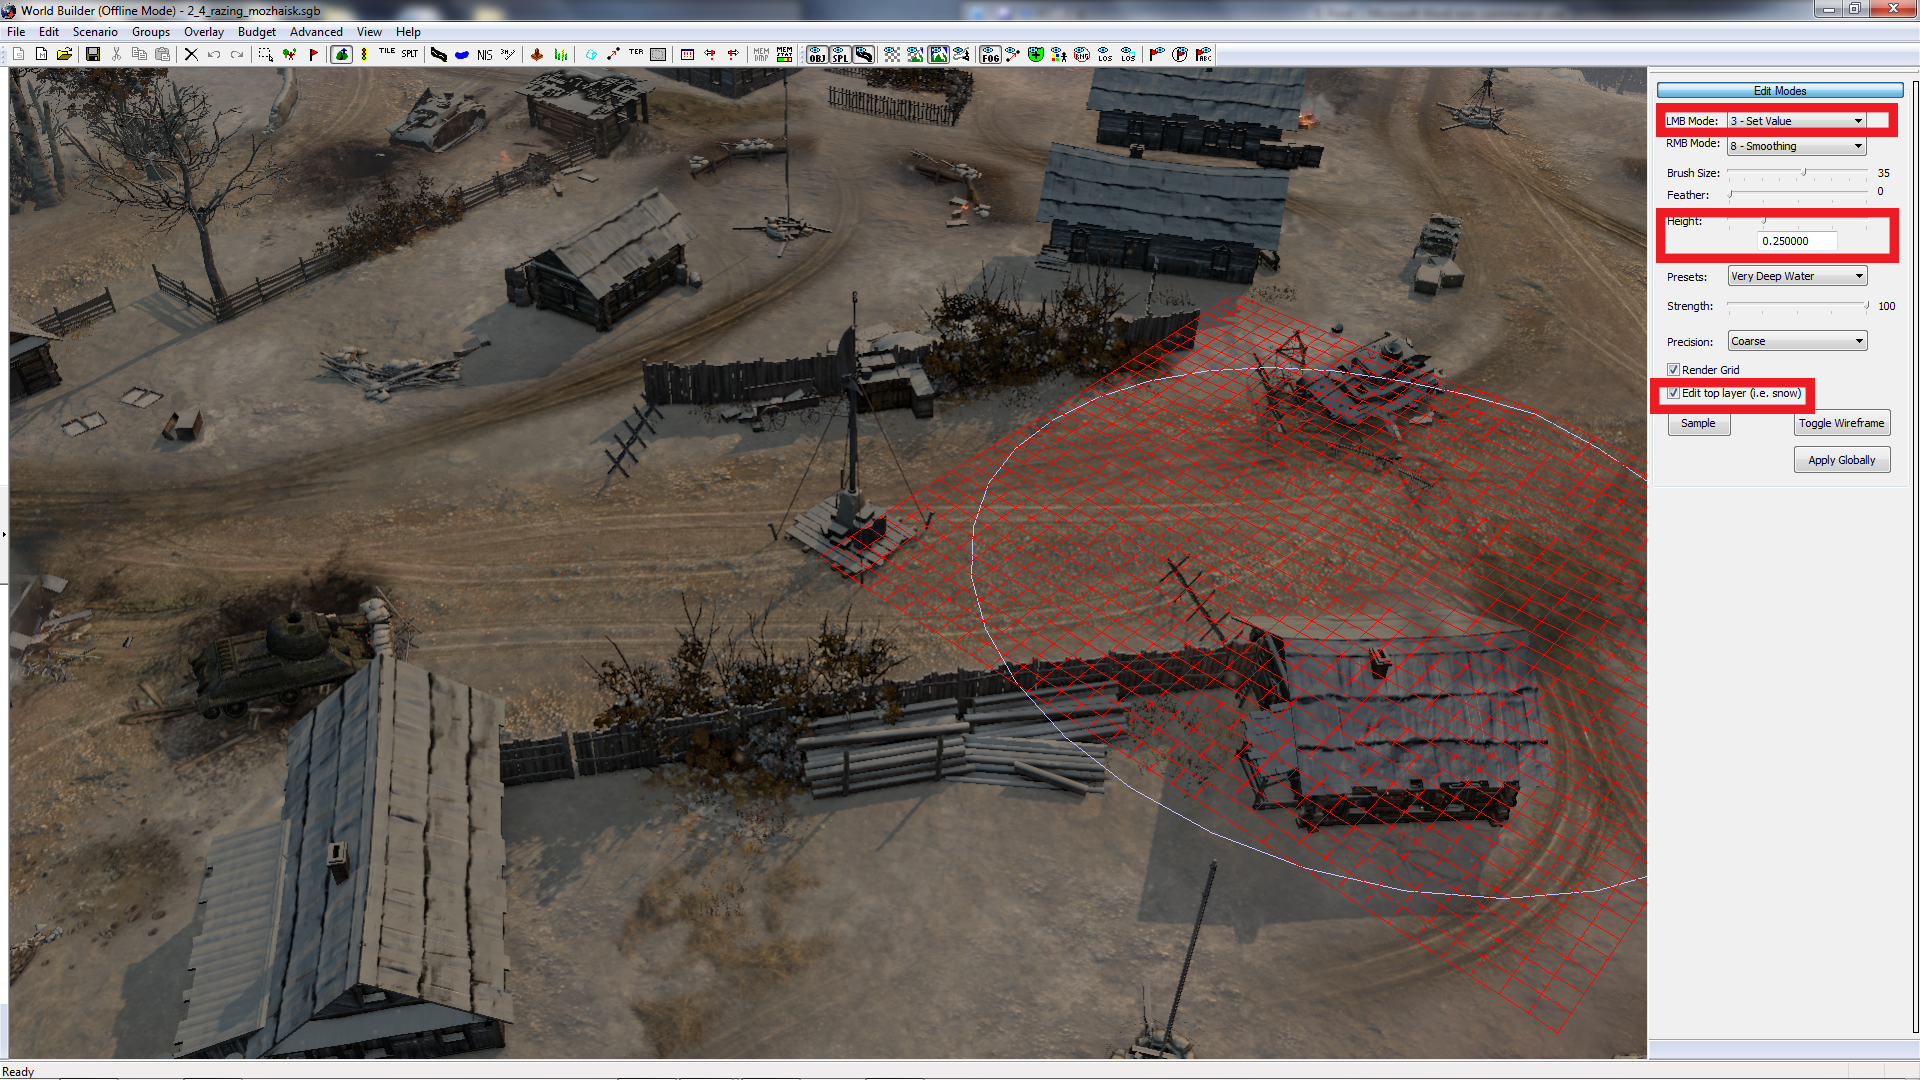Click the Open folder icon

[x=64, y=54]
